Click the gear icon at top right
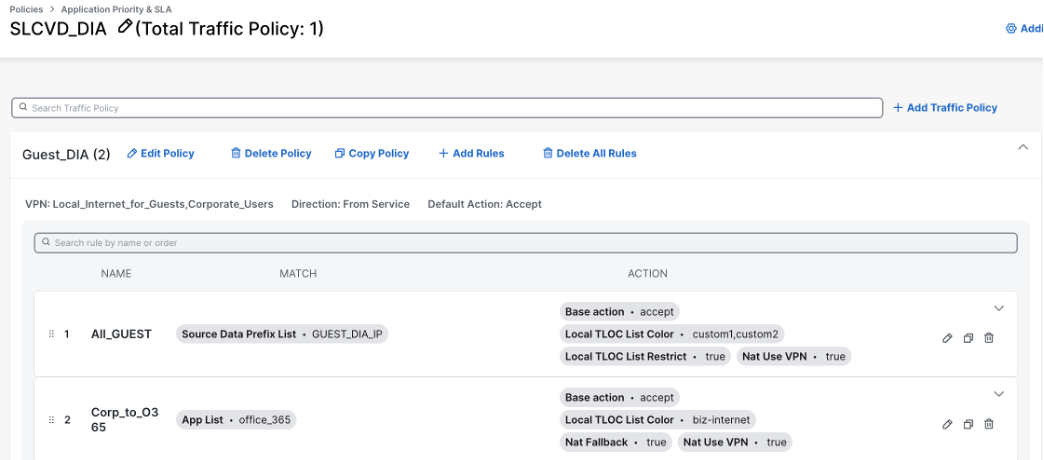Viewport: 1044px width, 460px height. (x=1011, y=29)
